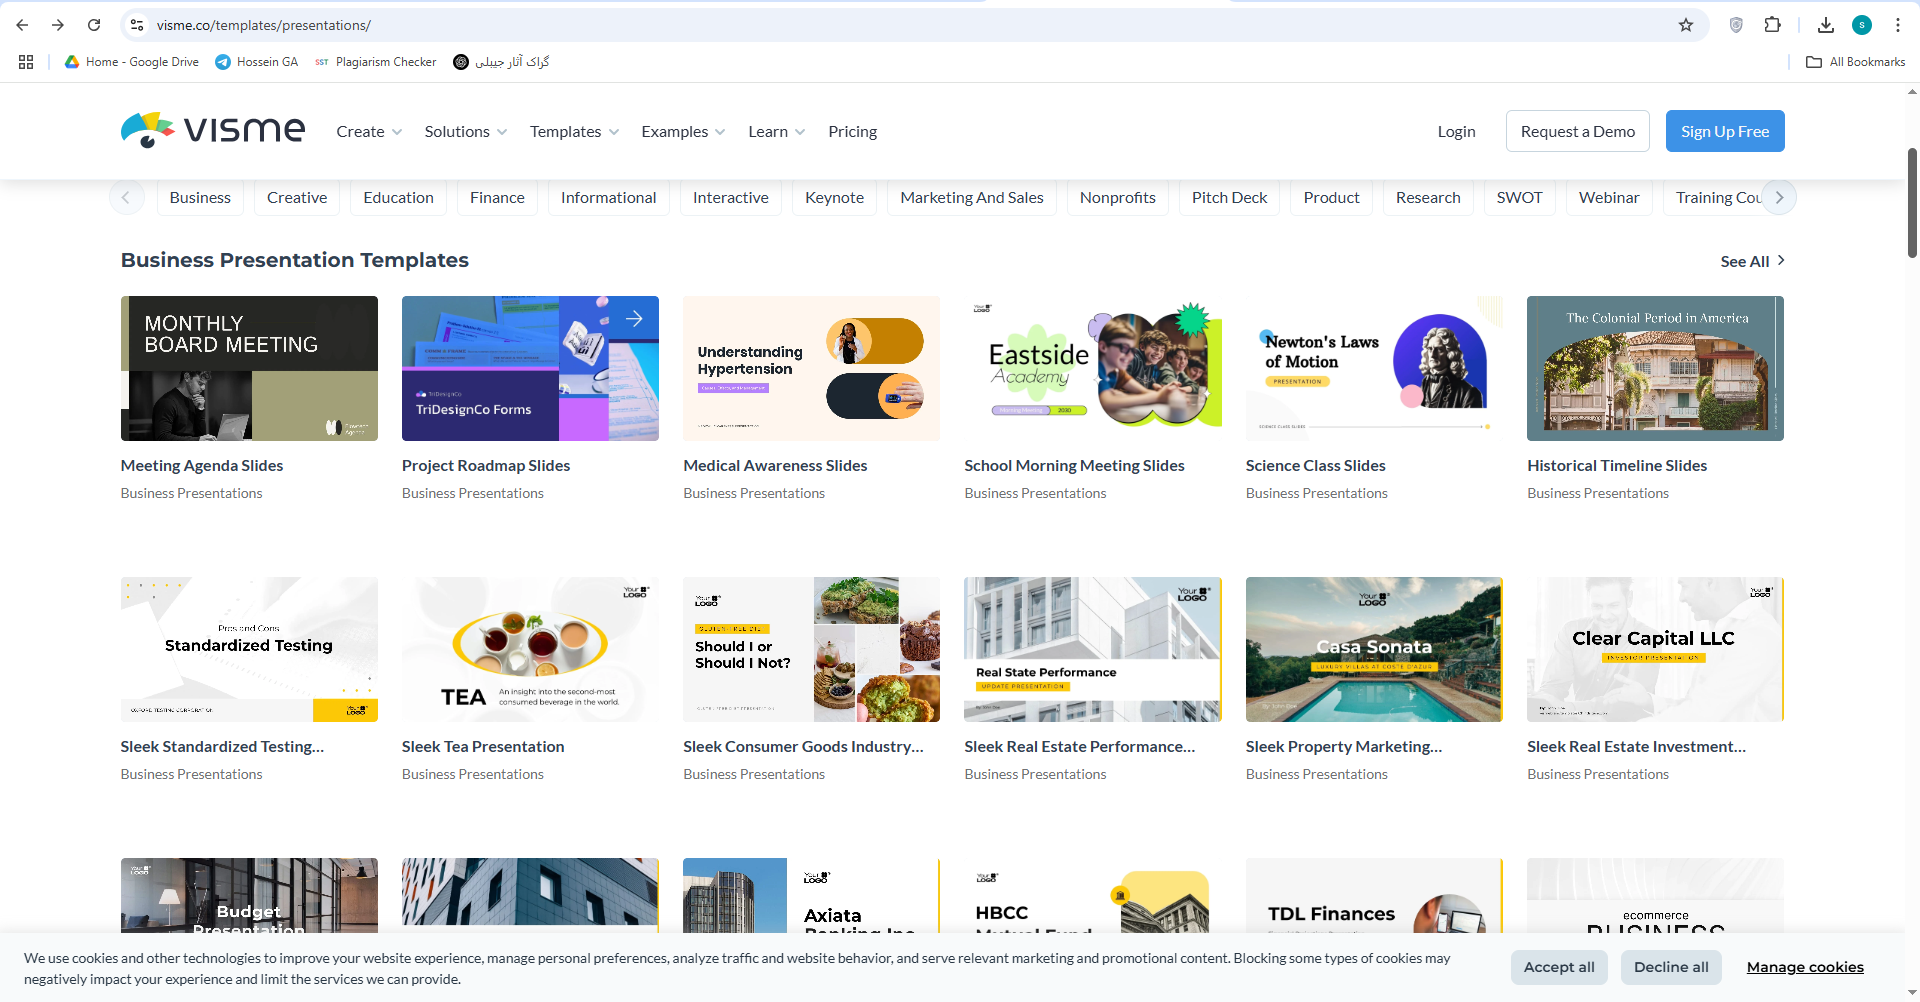Select the Business category tab
Image resolution: width=1920 pixels, height=1002 pixels.
click(x=200, y=198)
